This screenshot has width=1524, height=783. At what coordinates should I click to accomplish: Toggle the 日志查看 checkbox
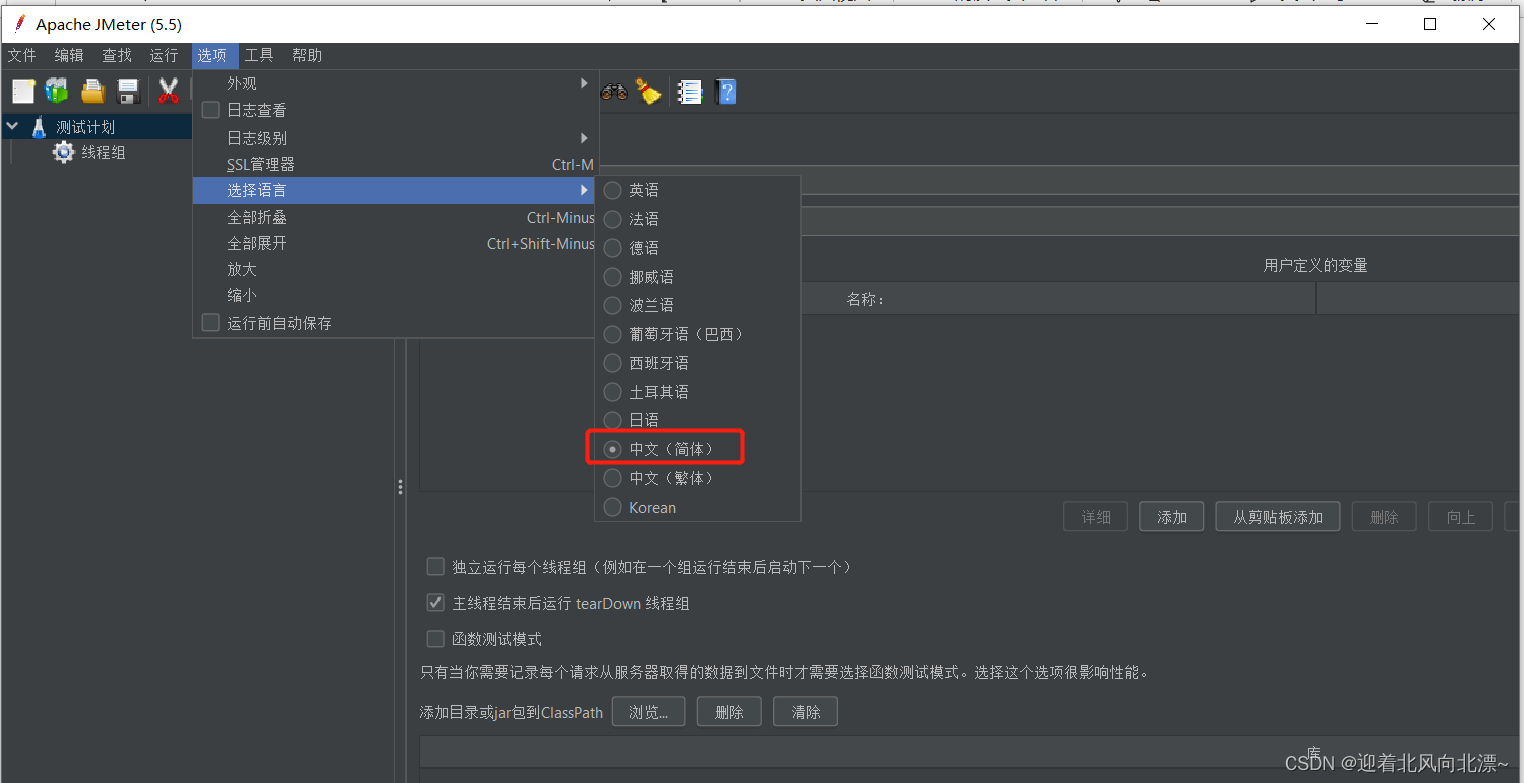[x=211, y=110]
